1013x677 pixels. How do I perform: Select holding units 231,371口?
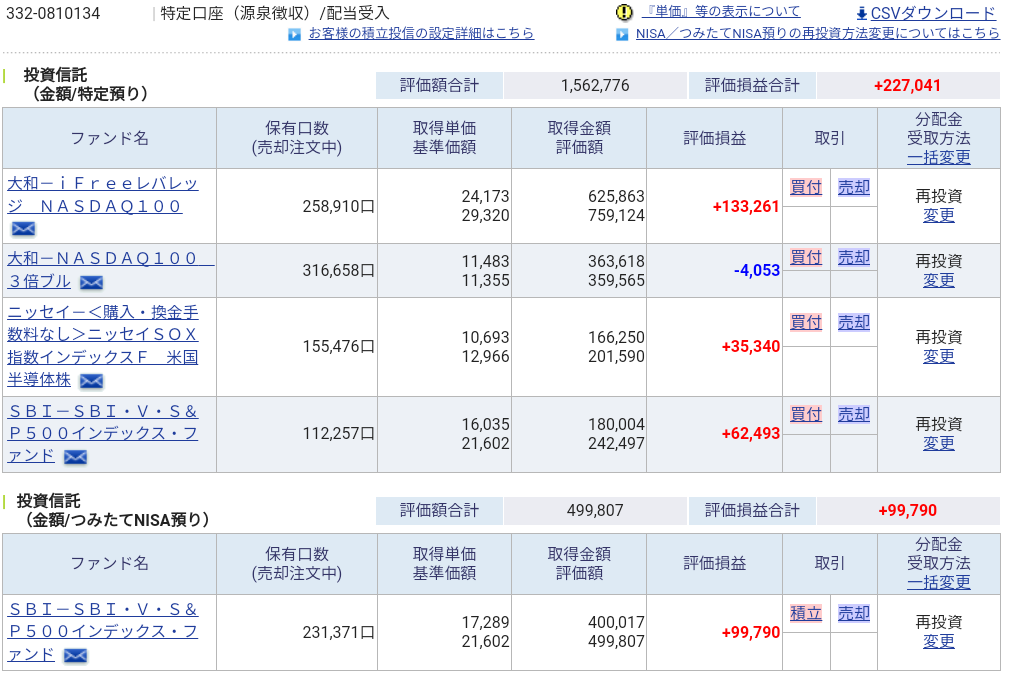coord(339,632)
